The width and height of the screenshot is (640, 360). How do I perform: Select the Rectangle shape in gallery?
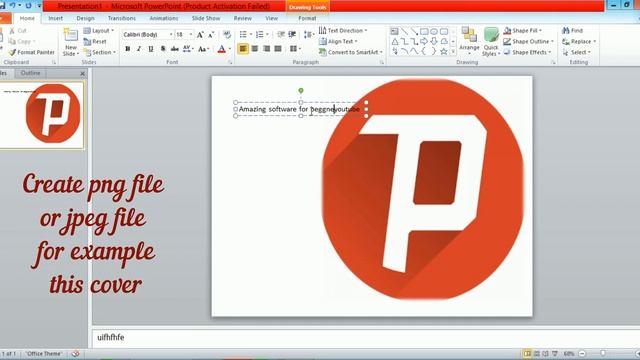tap(424, 31)
